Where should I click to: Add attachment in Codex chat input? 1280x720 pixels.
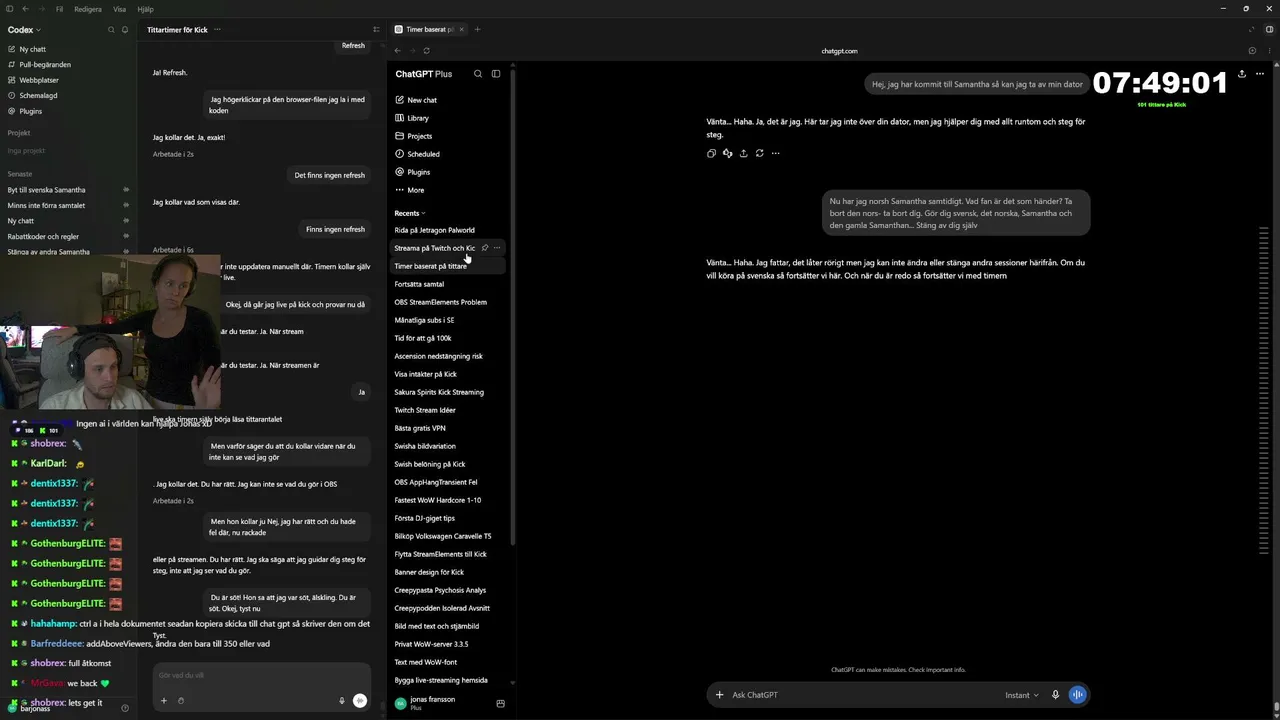[x=164, y=701]
